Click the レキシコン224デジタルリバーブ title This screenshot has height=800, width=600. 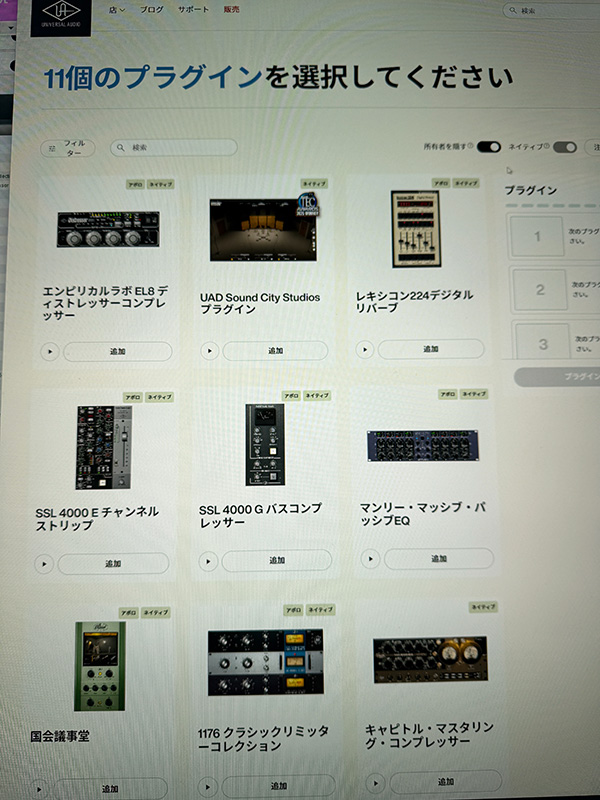[x=414, y=301]
